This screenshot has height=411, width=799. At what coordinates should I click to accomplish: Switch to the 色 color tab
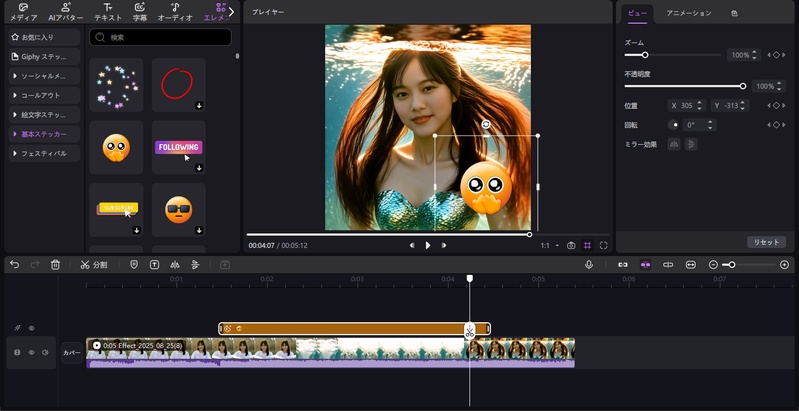click(x=734, y=13)
